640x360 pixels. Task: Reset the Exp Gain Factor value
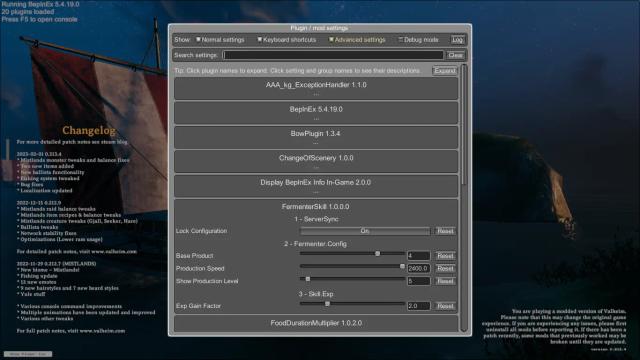point(445,306)
